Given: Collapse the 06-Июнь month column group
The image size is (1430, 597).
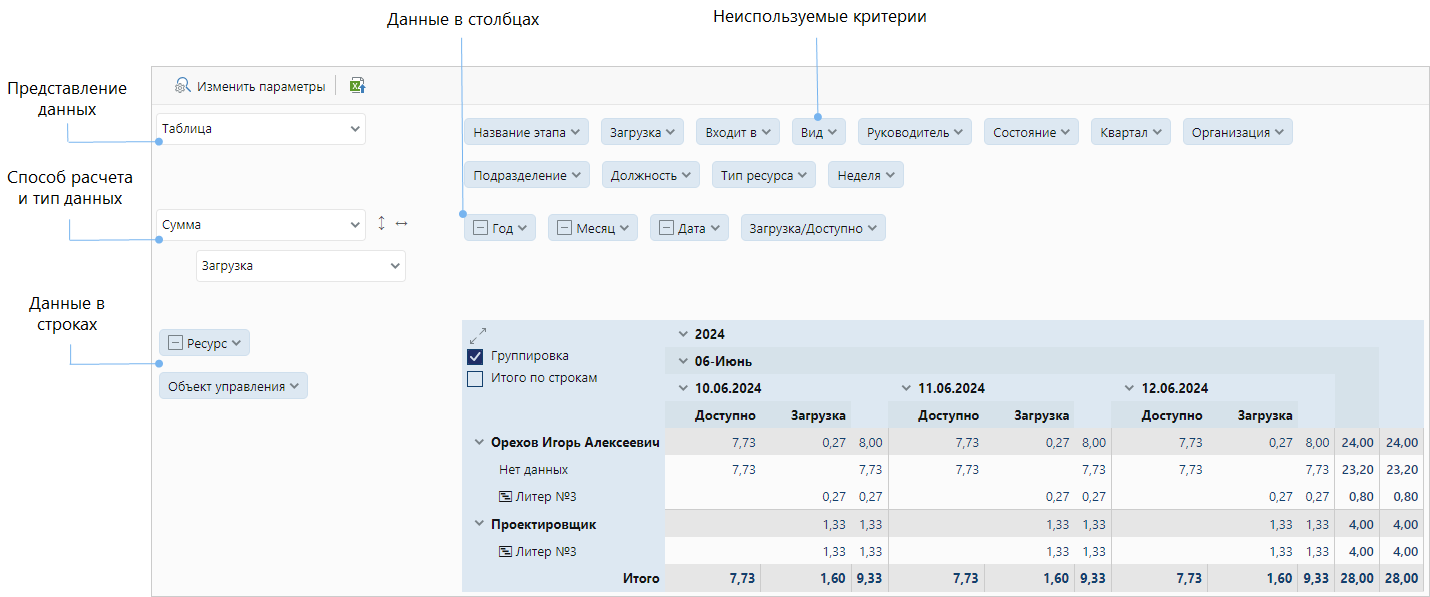Looking at the screenshot, I should 683,361.
